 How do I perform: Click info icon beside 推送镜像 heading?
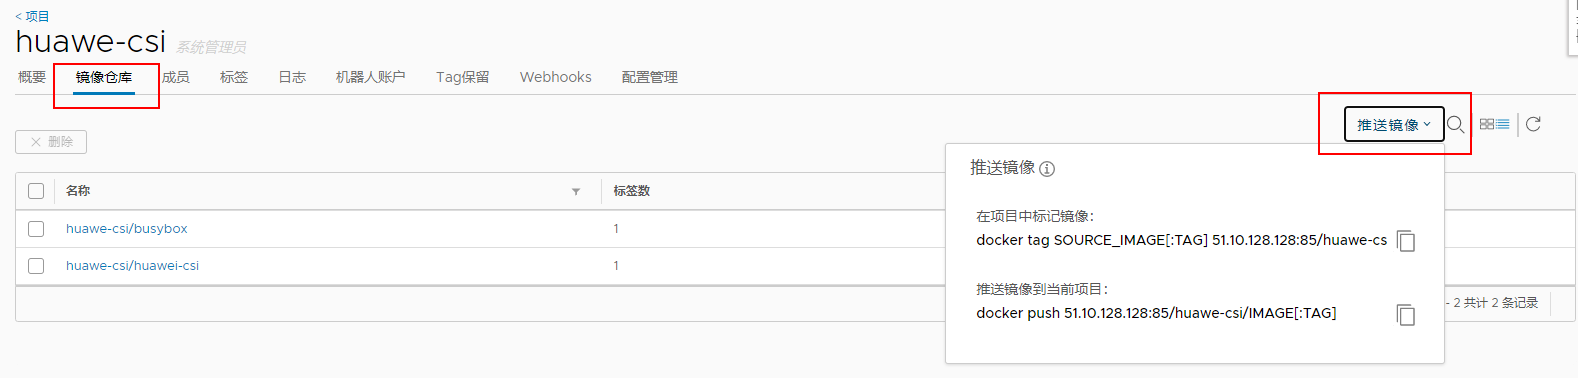[x=1047, y=169]
